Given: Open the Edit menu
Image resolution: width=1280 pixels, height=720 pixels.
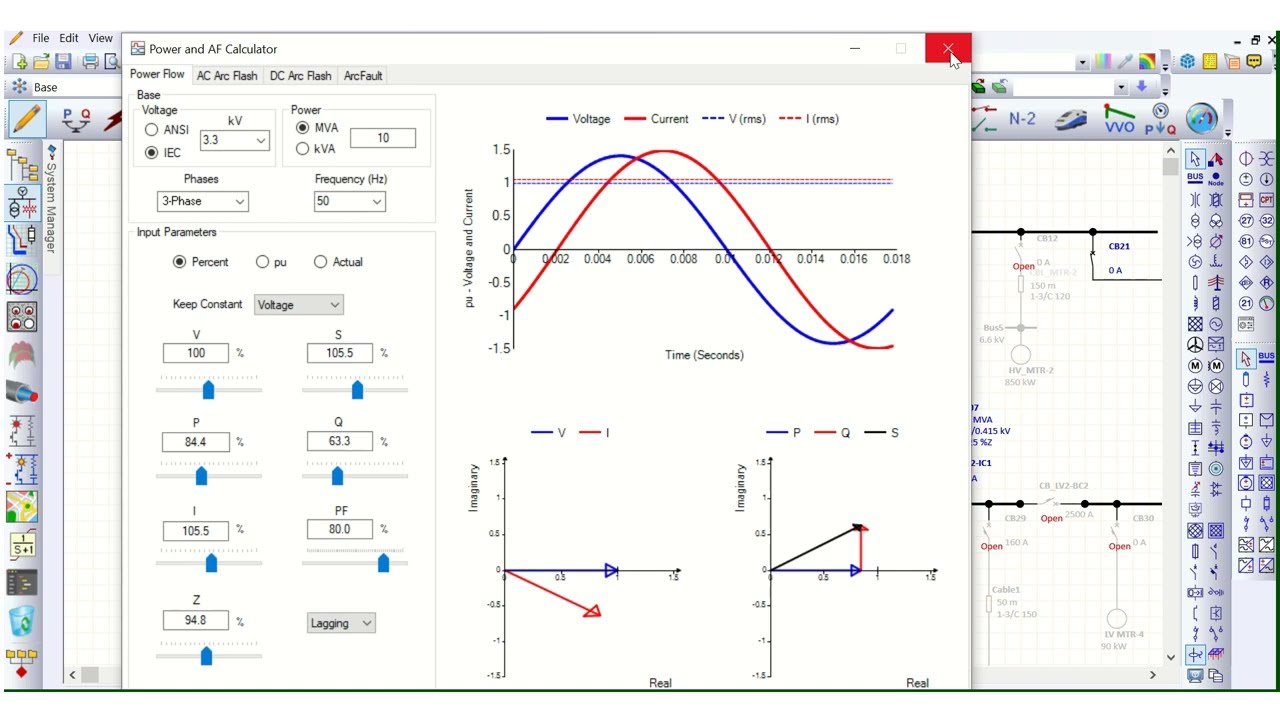Looking at the screenshot, I should tap(68, 38).
